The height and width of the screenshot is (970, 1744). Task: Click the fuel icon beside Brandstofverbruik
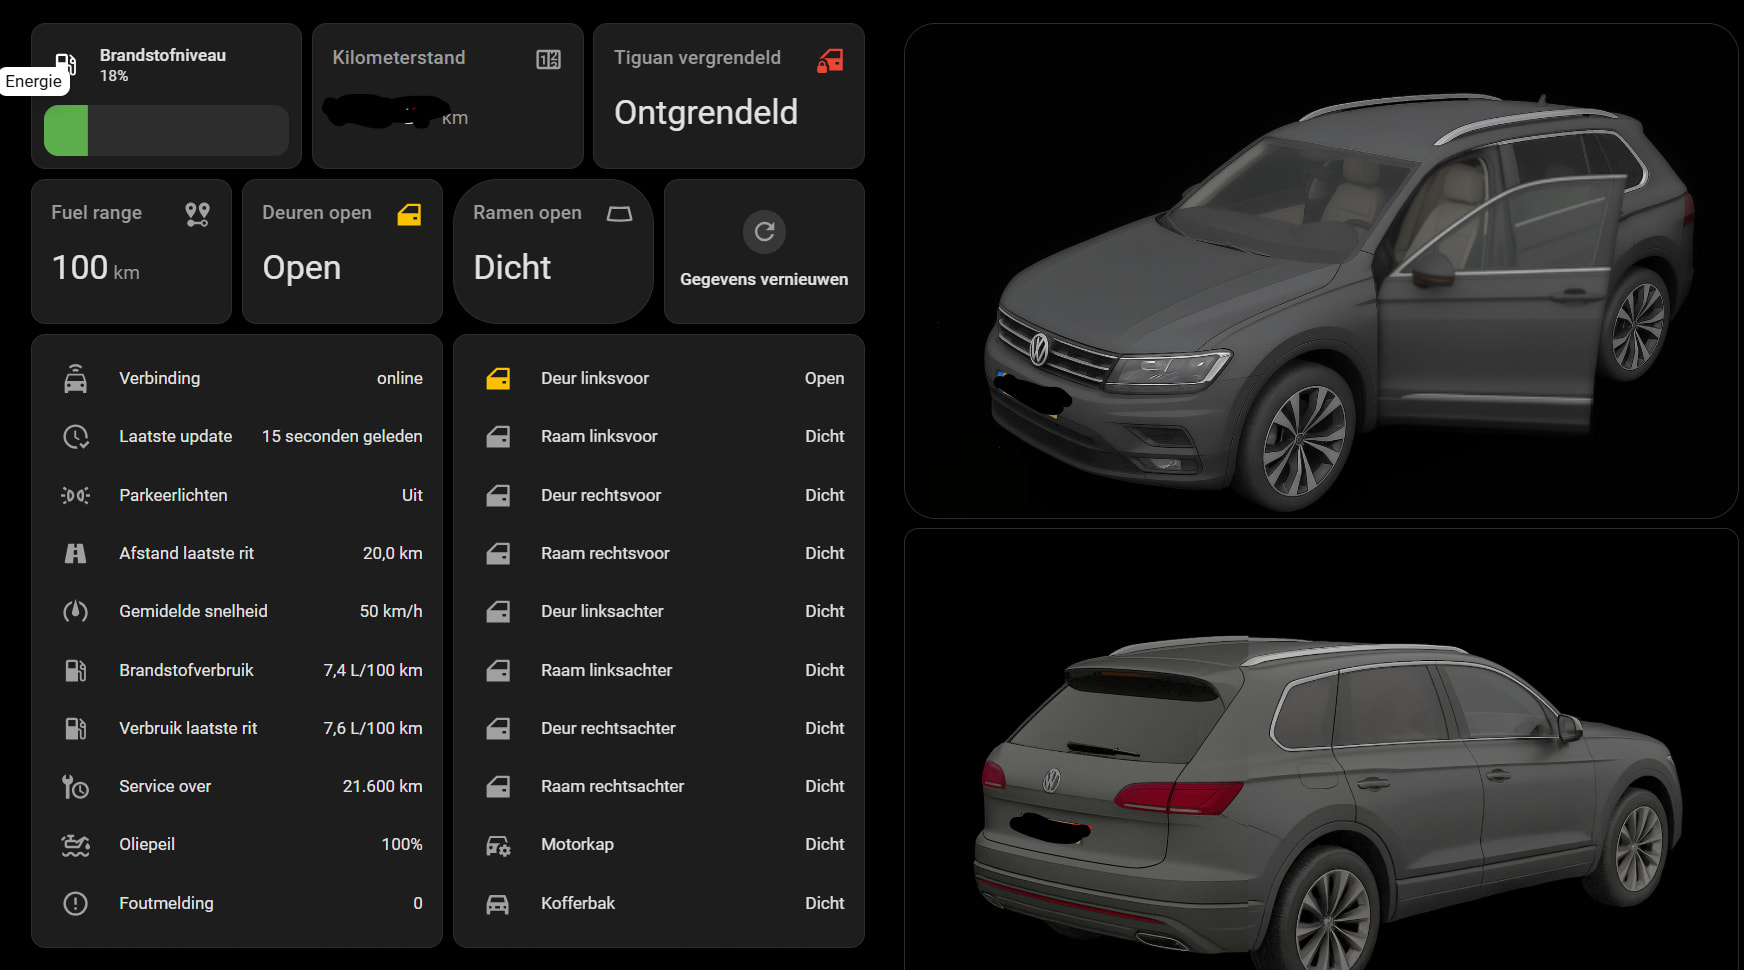[76, 670]
